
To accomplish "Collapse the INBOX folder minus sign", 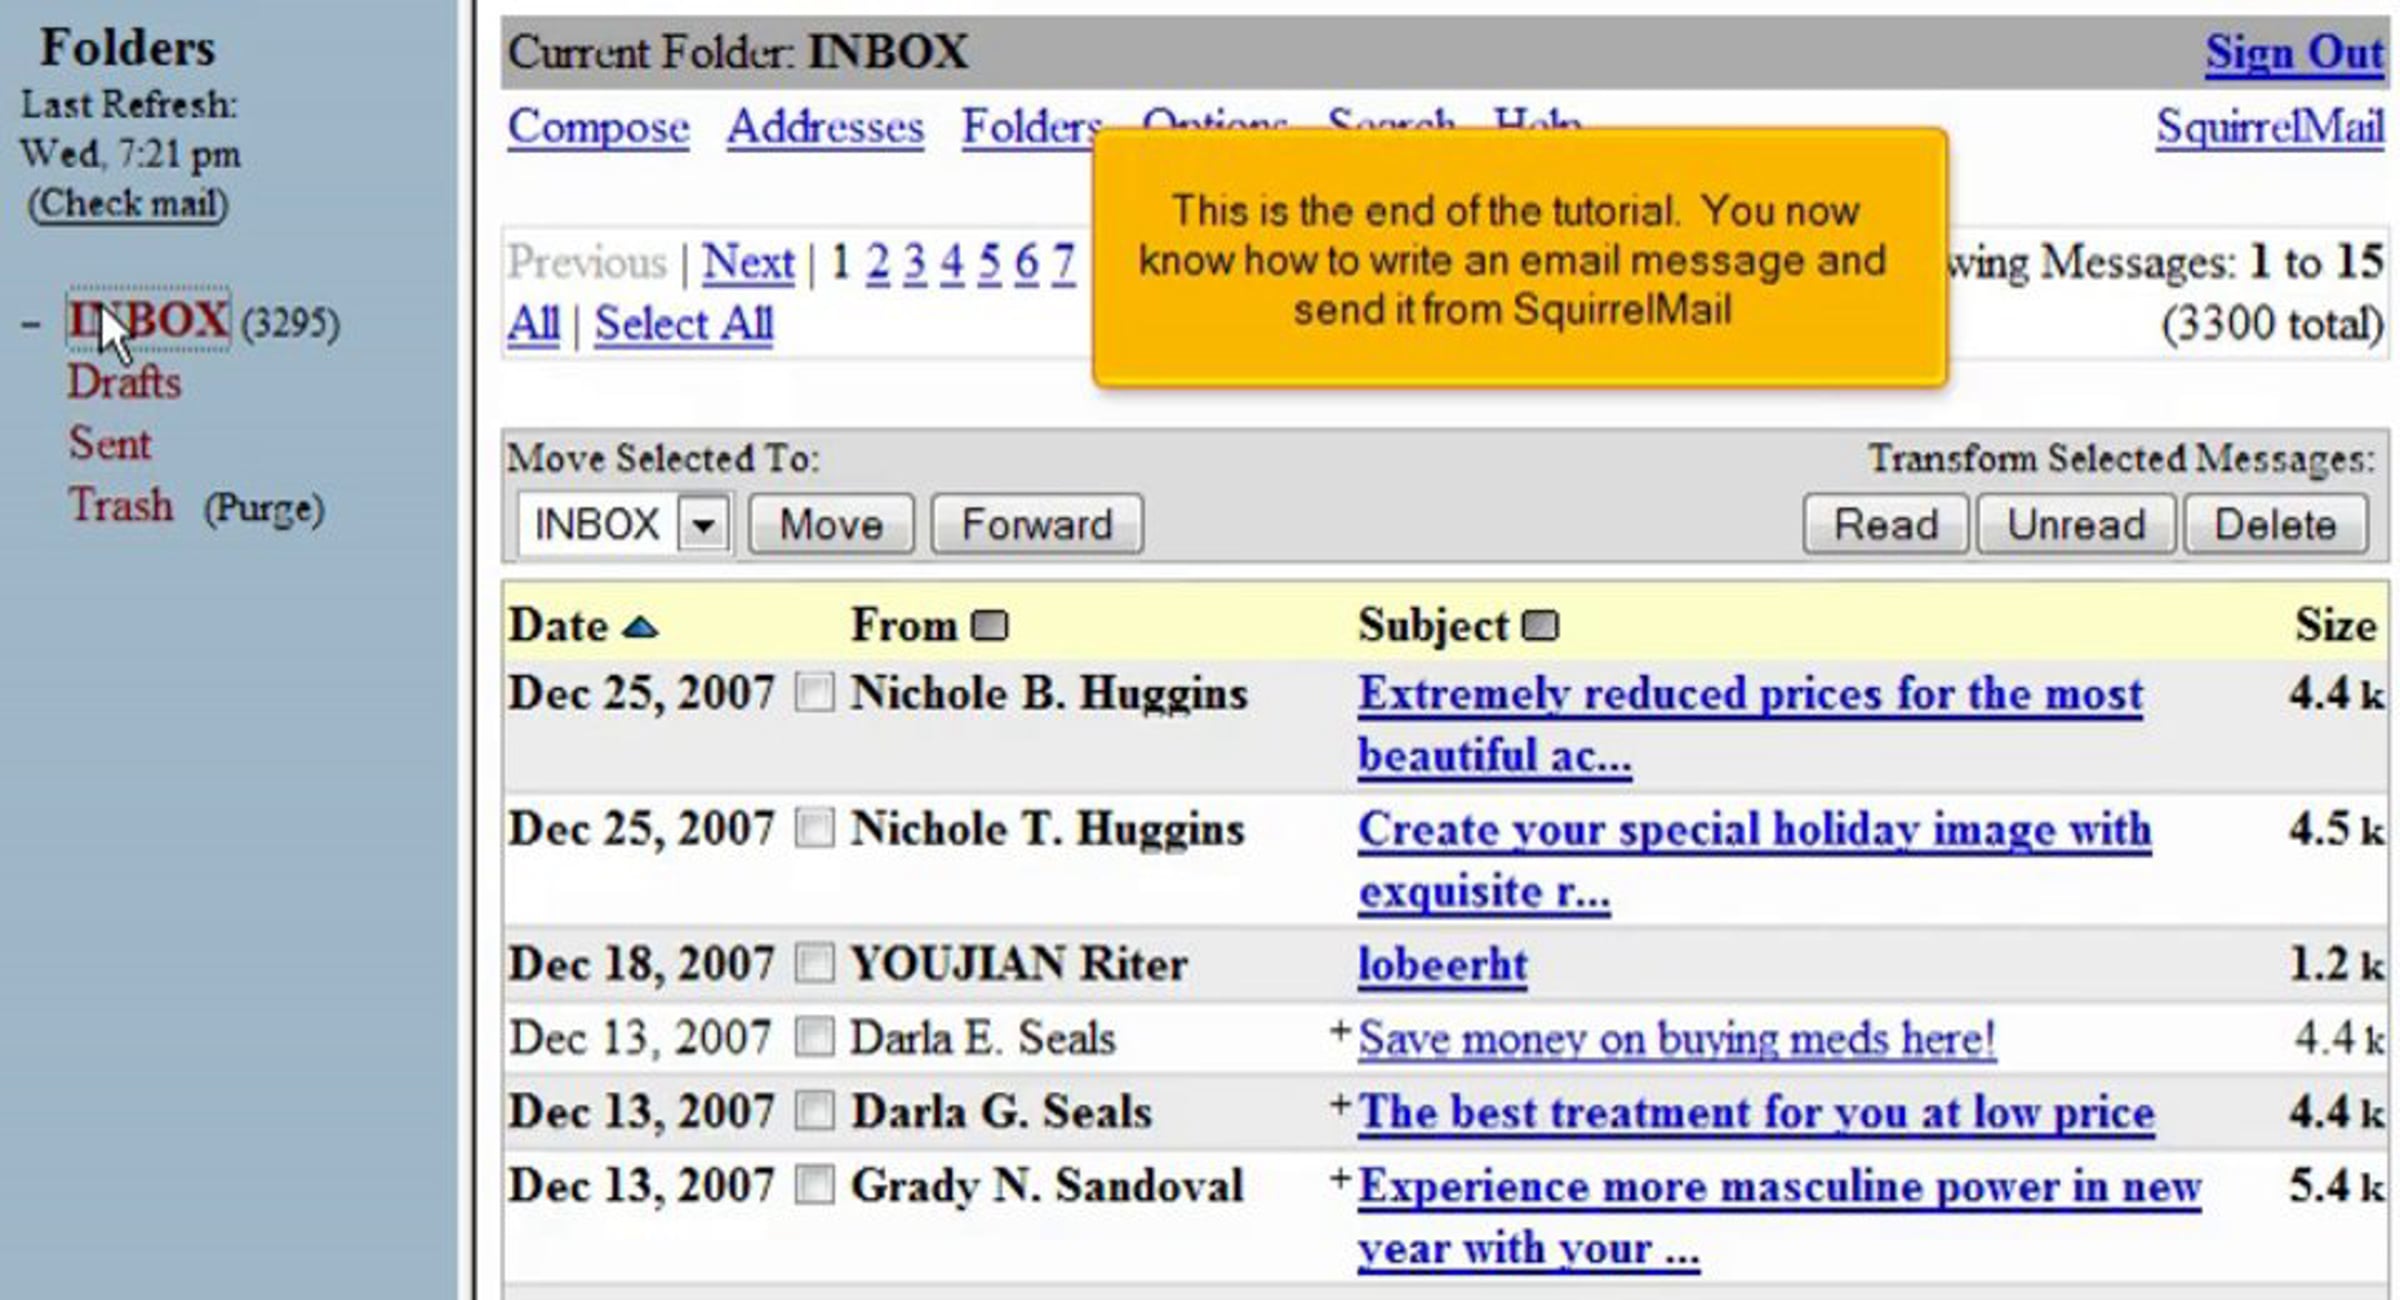I will (x=31, y=324).
